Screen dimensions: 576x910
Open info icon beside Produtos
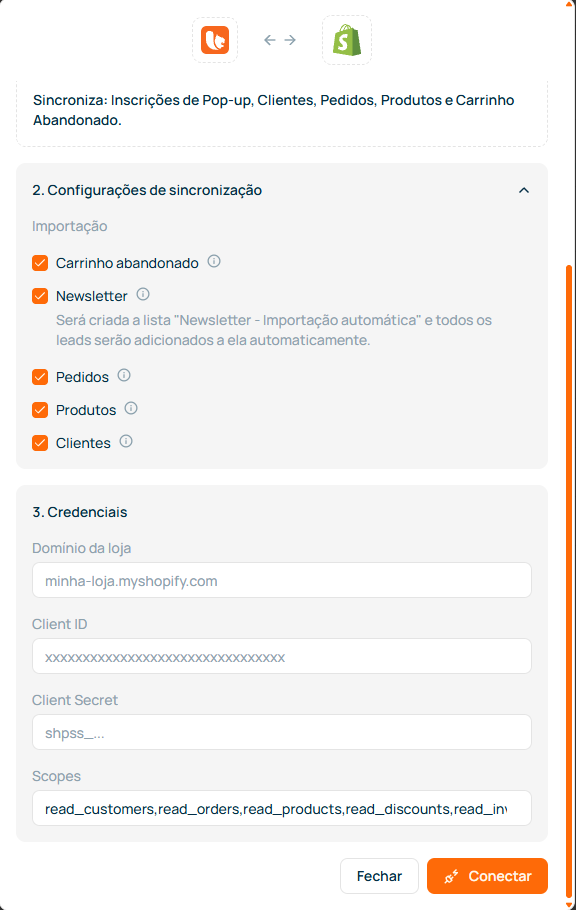[131, 408]
